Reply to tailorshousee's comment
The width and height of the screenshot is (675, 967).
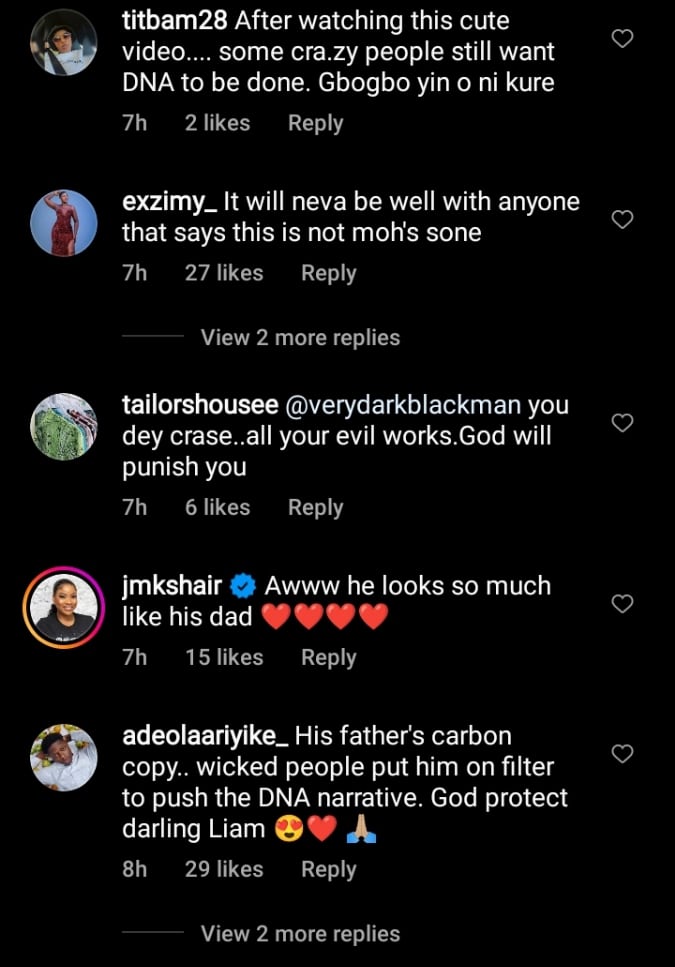tap(315, 508)
